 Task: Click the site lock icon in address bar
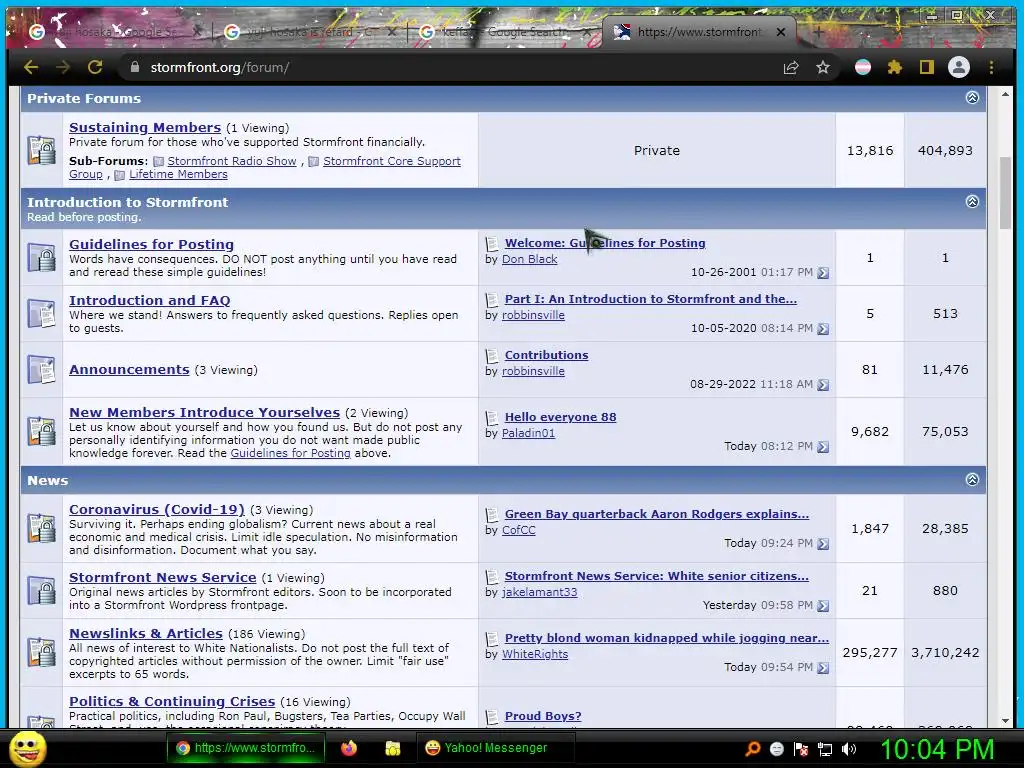coord(135,67)
